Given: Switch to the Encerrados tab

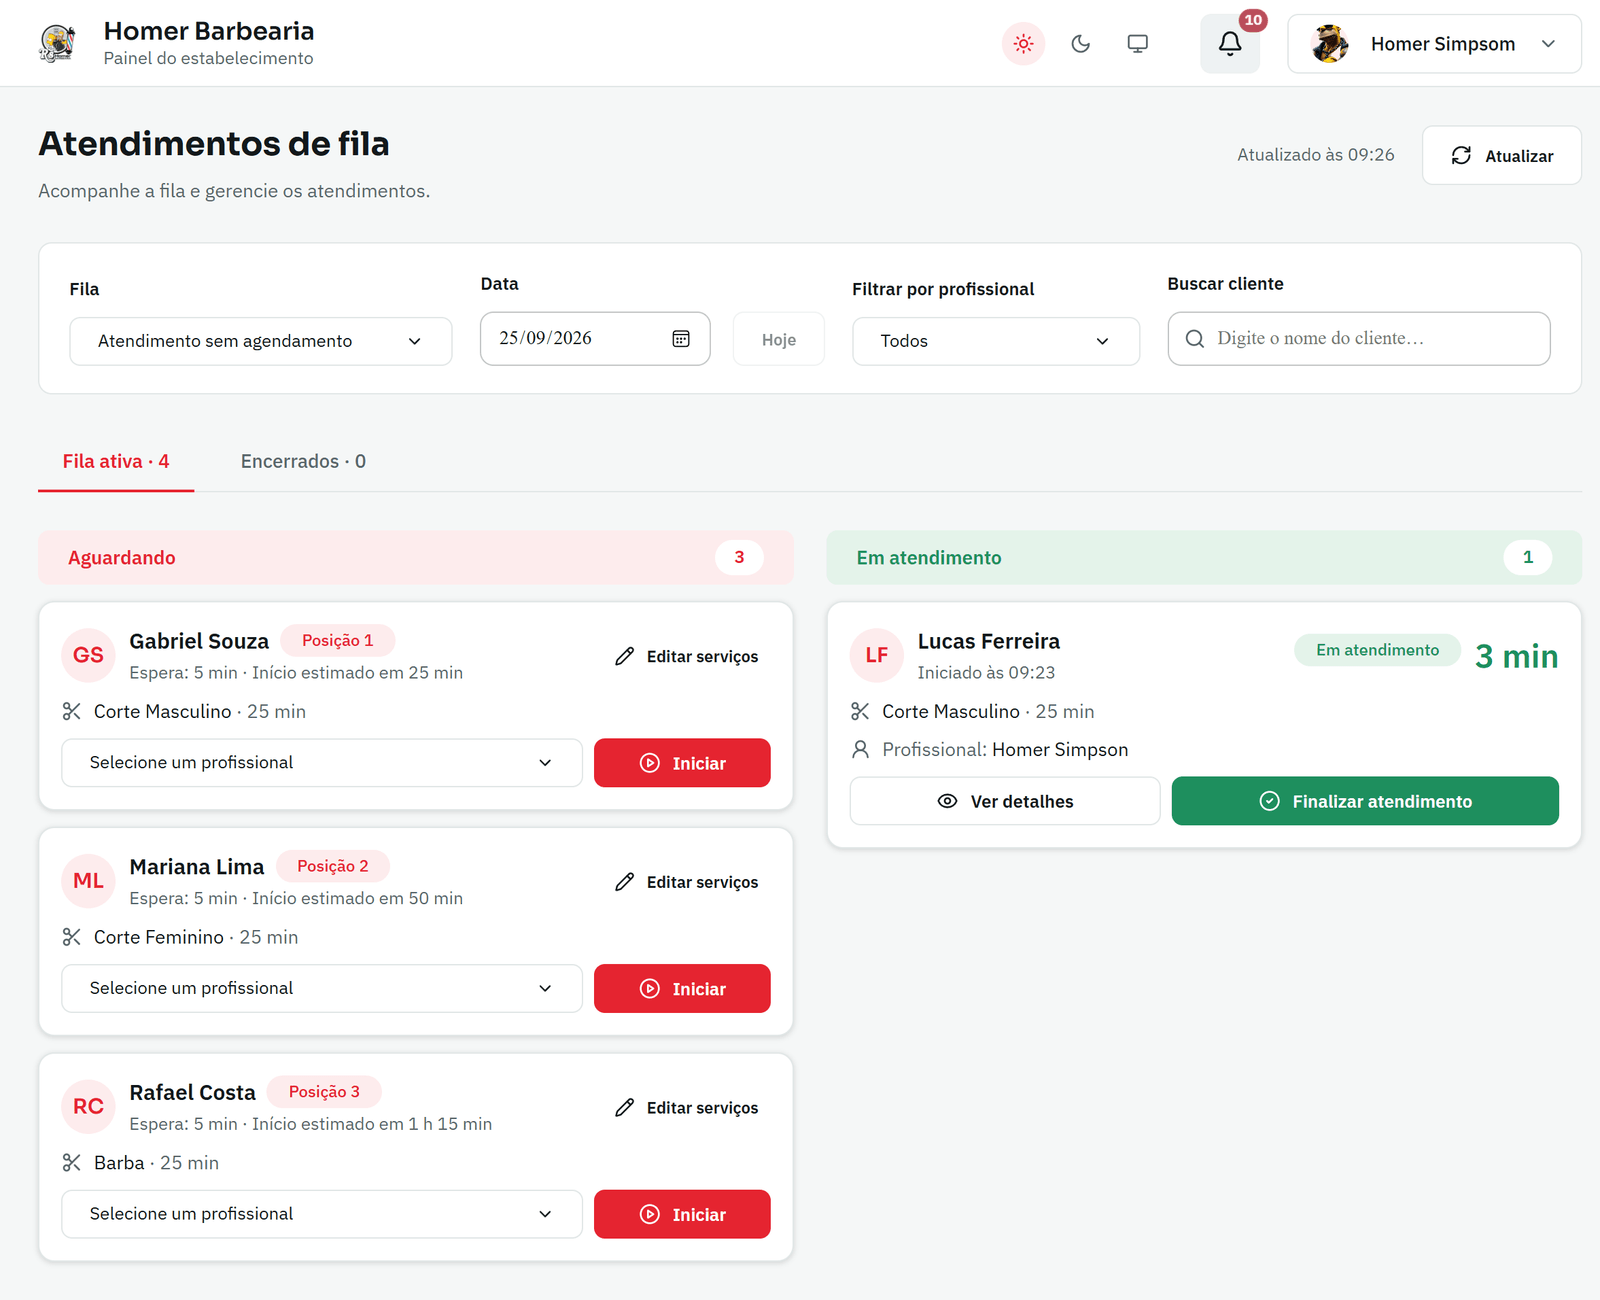Looking at the screenshot, I should point(303,461).
